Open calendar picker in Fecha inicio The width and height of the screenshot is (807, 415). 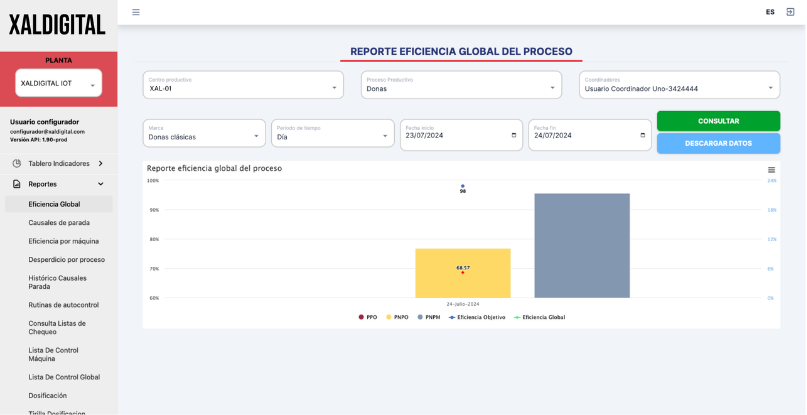(x=514, y=135)
